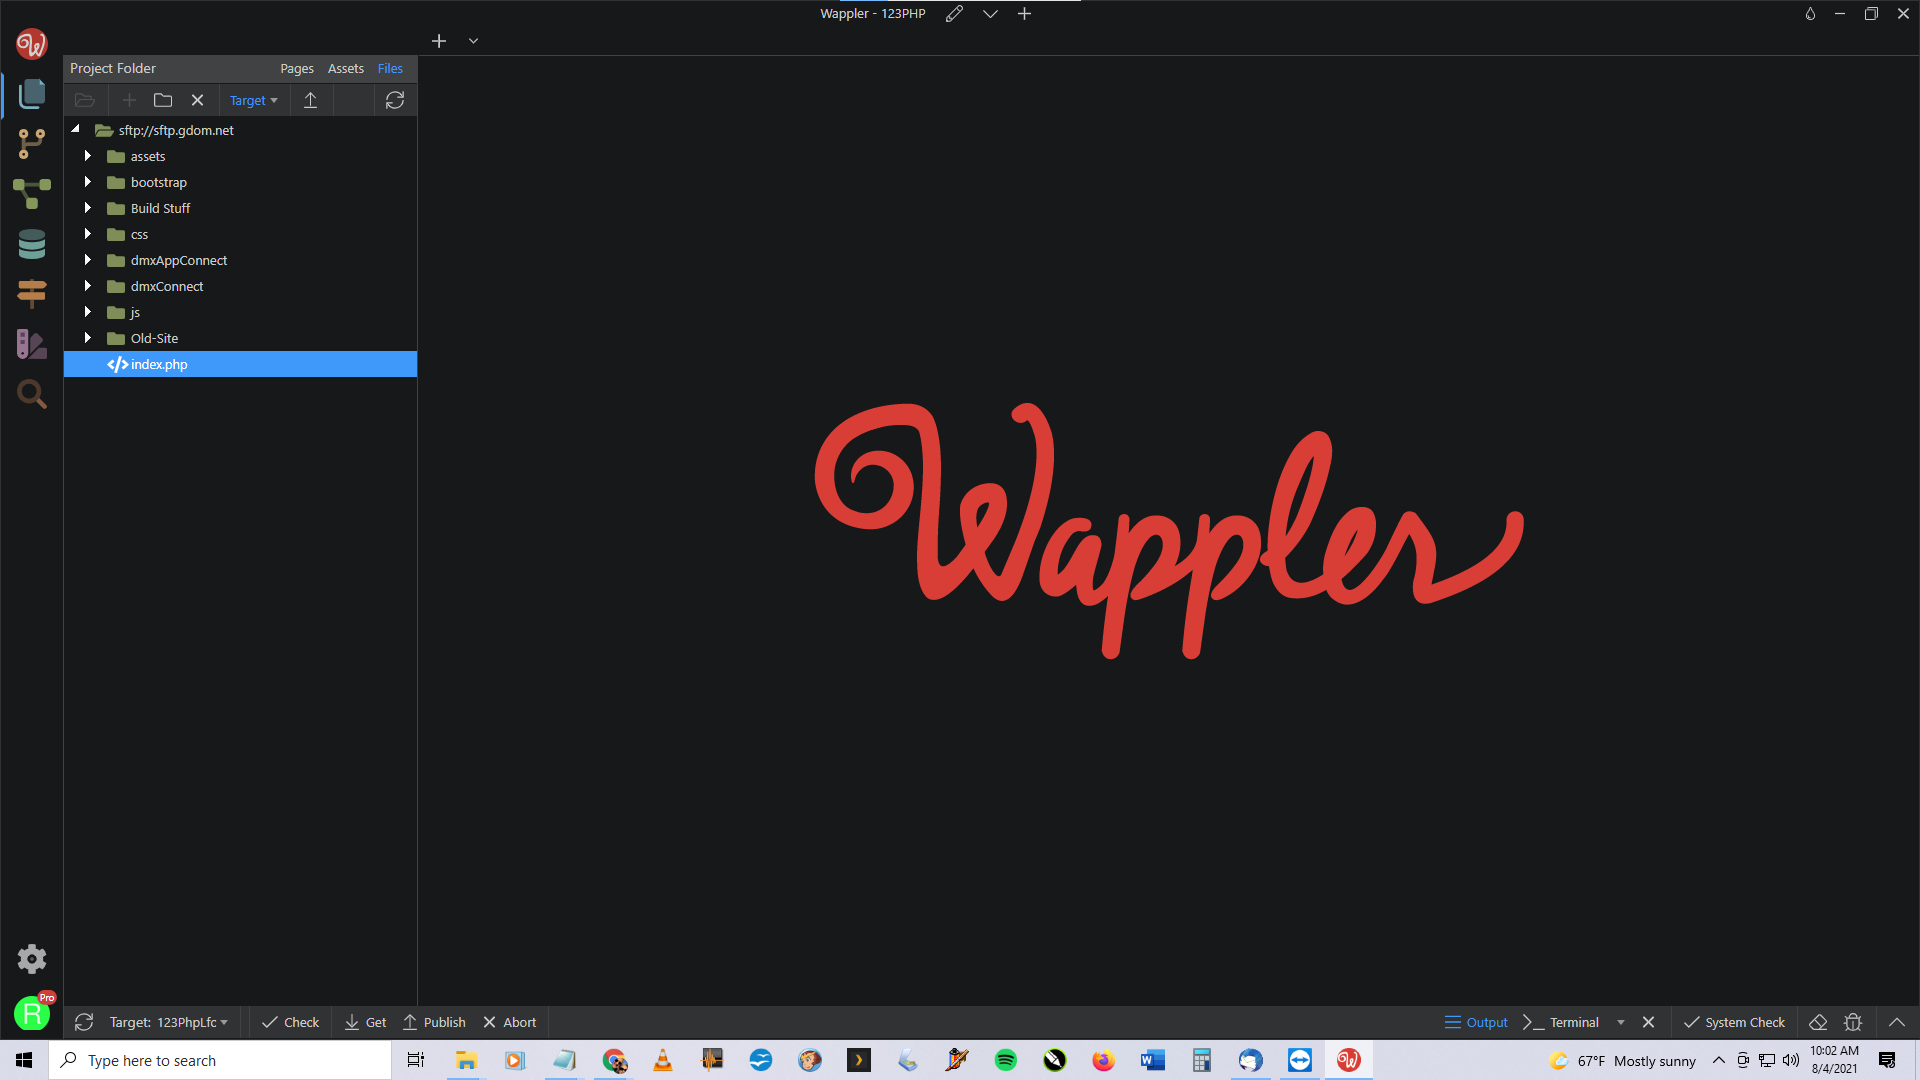Click the upload arrow icon in file toolbar
1920x1080 pixels.
coord(310,100)
